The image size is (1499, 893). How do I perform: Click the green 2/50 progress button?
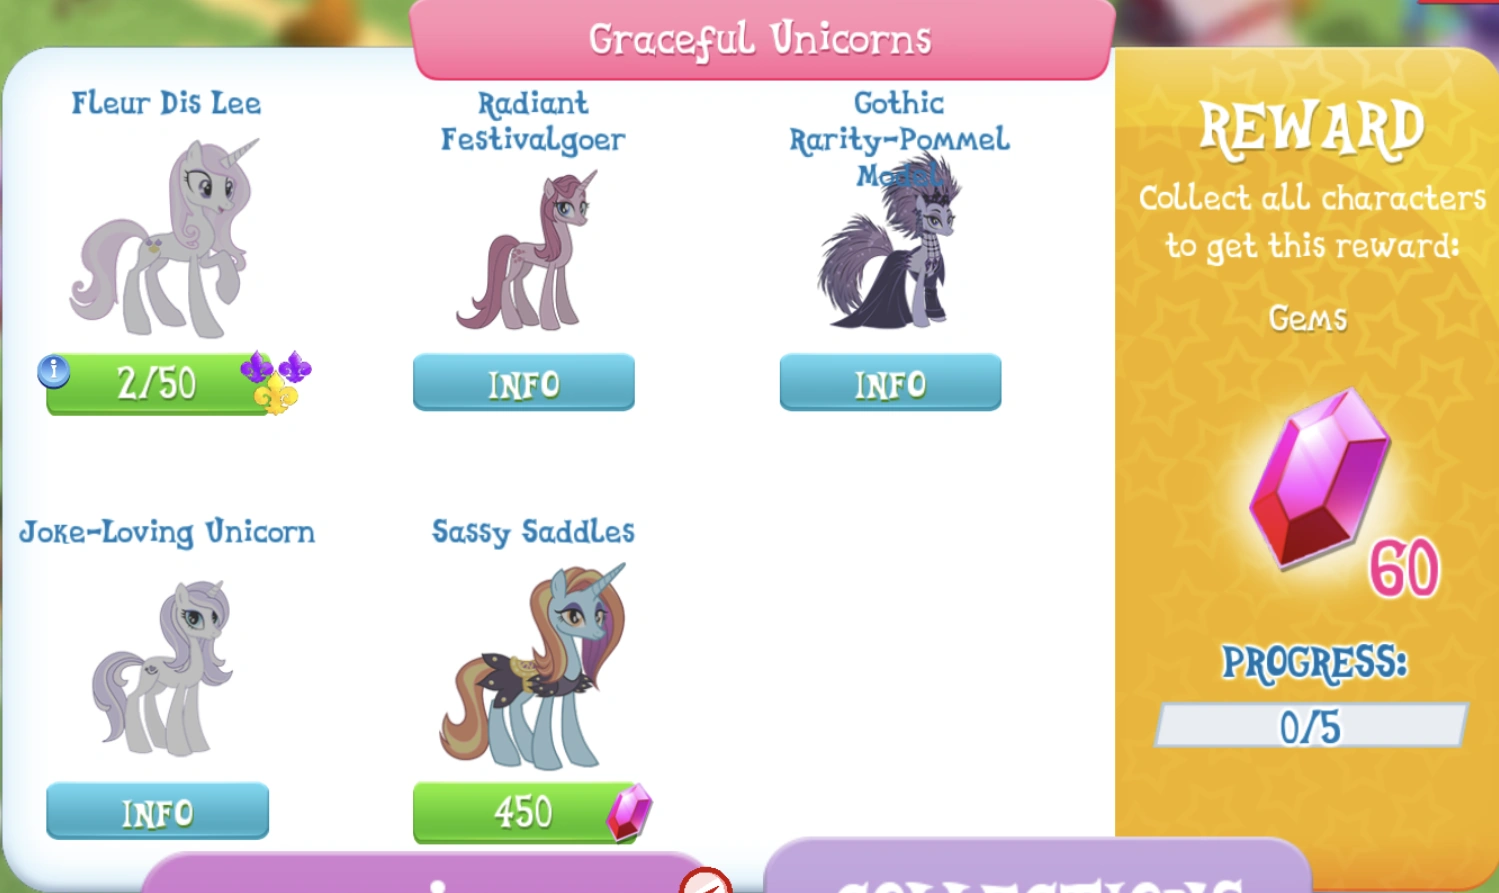(x=160, y=383)
